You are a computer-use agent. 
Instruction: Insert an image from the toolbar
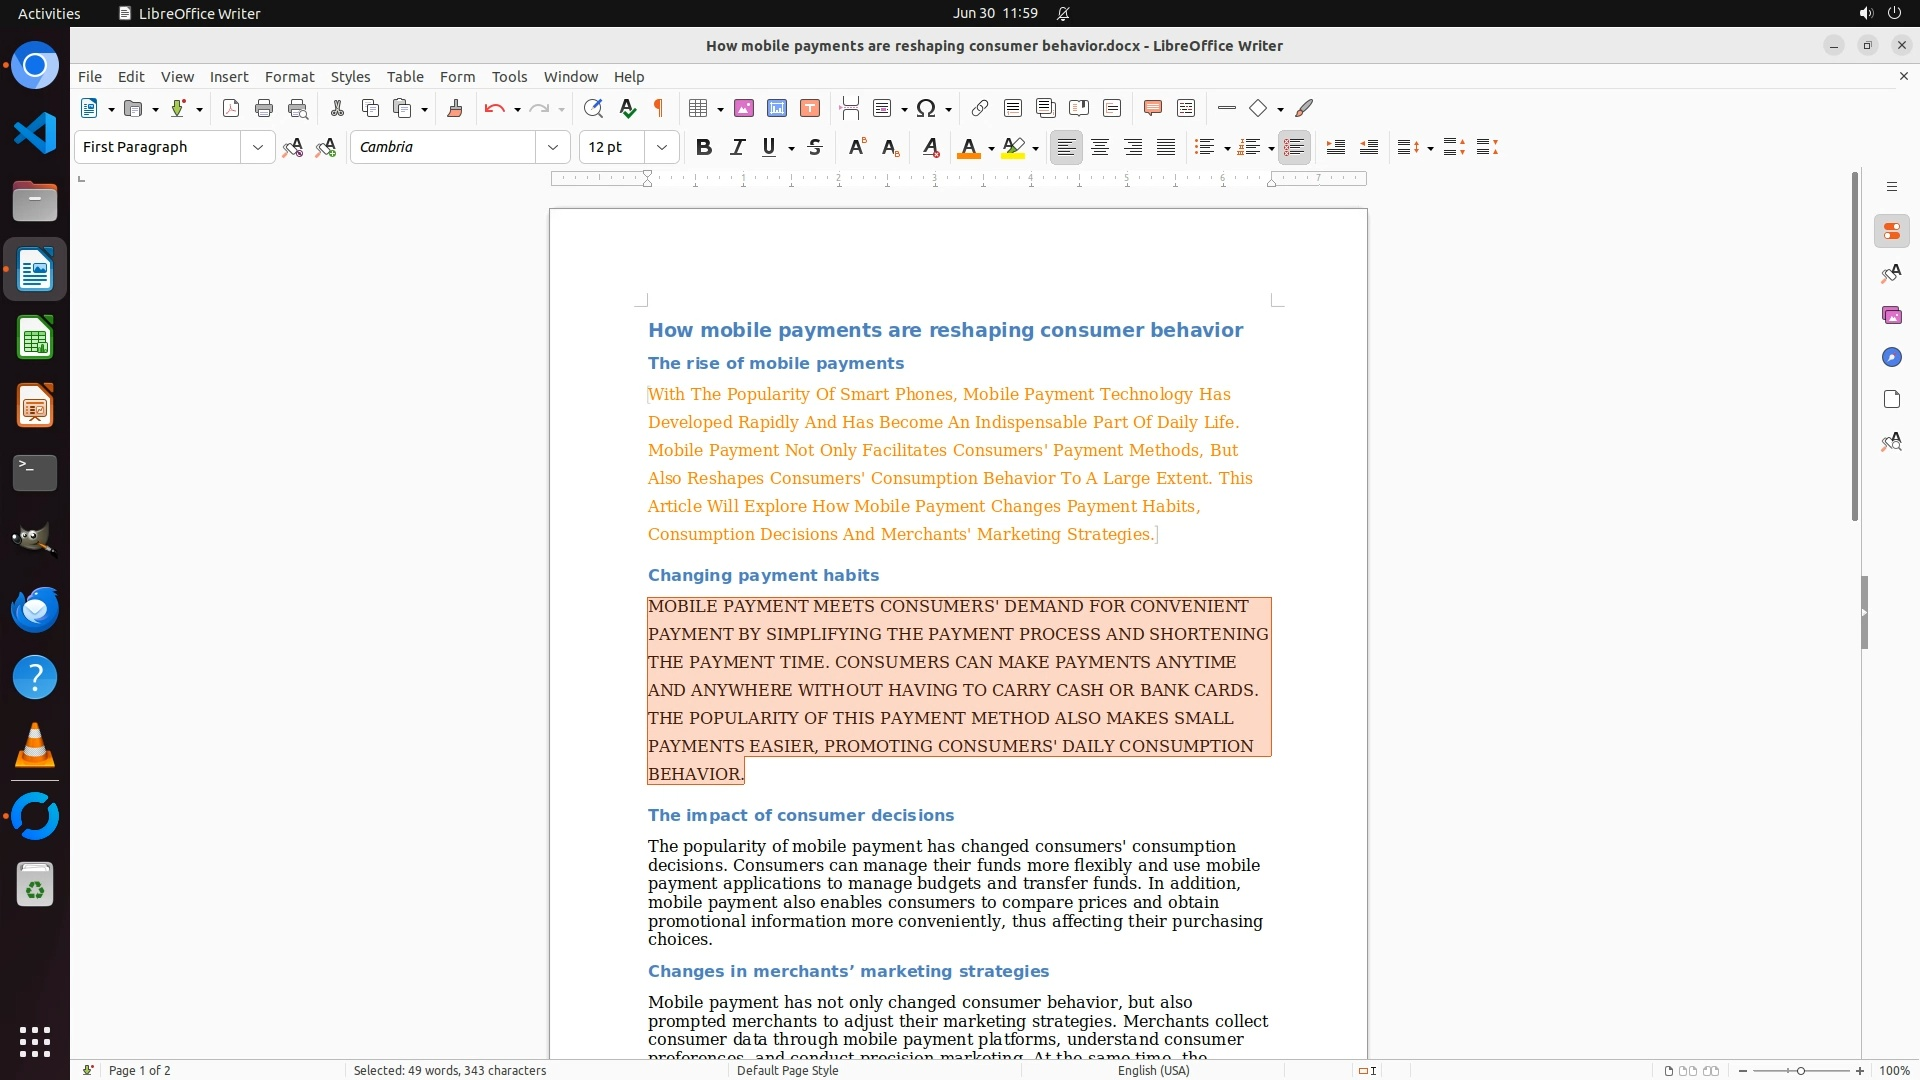(744, 108)
